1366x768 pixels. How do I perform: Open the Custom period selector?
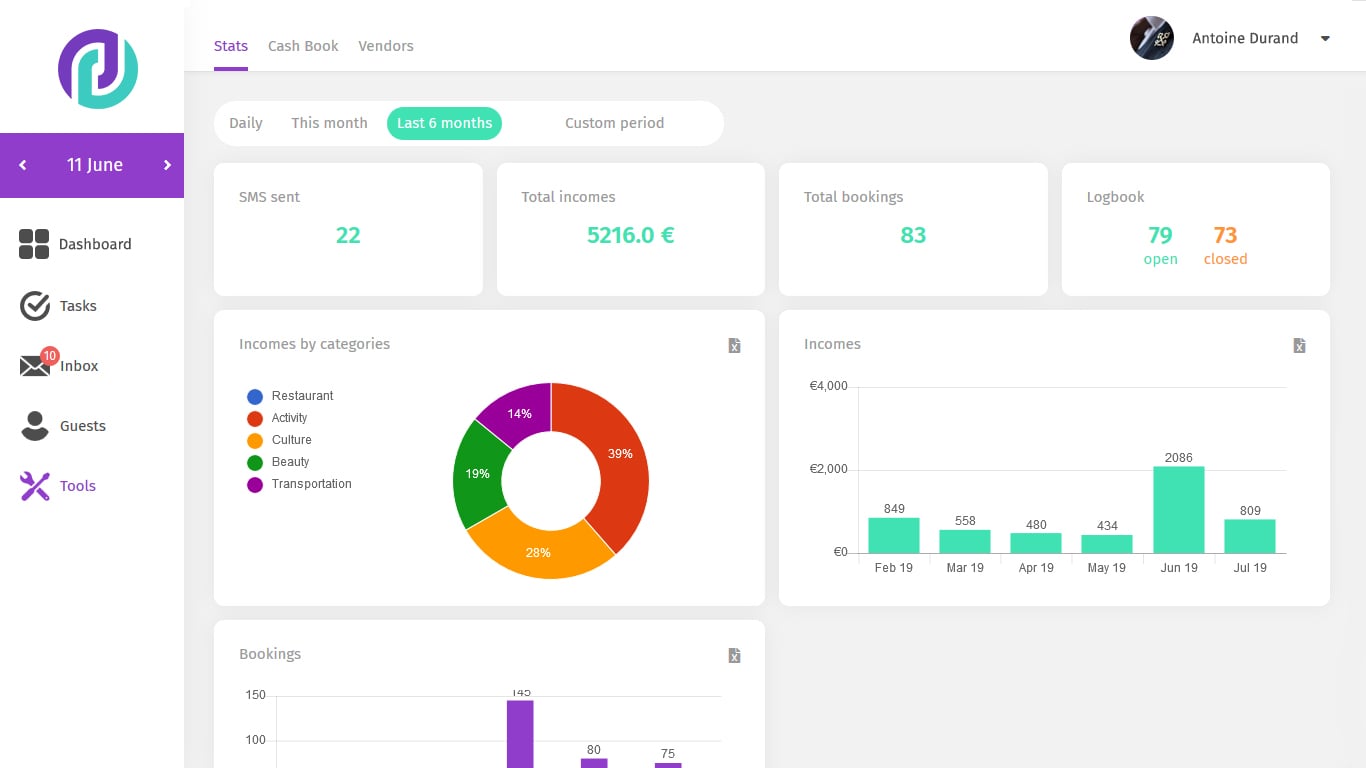[614, 123]
